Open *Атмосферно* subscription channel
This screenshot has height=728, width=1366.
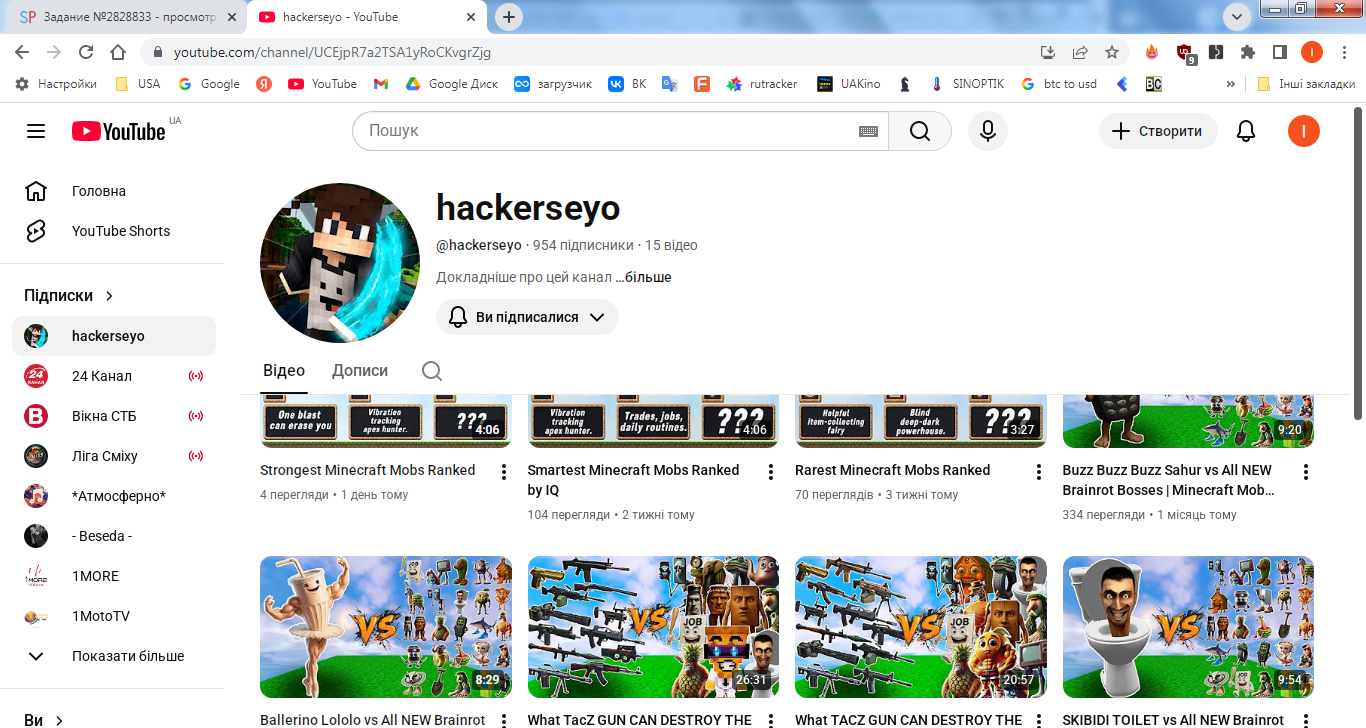(x=114, y=496)
